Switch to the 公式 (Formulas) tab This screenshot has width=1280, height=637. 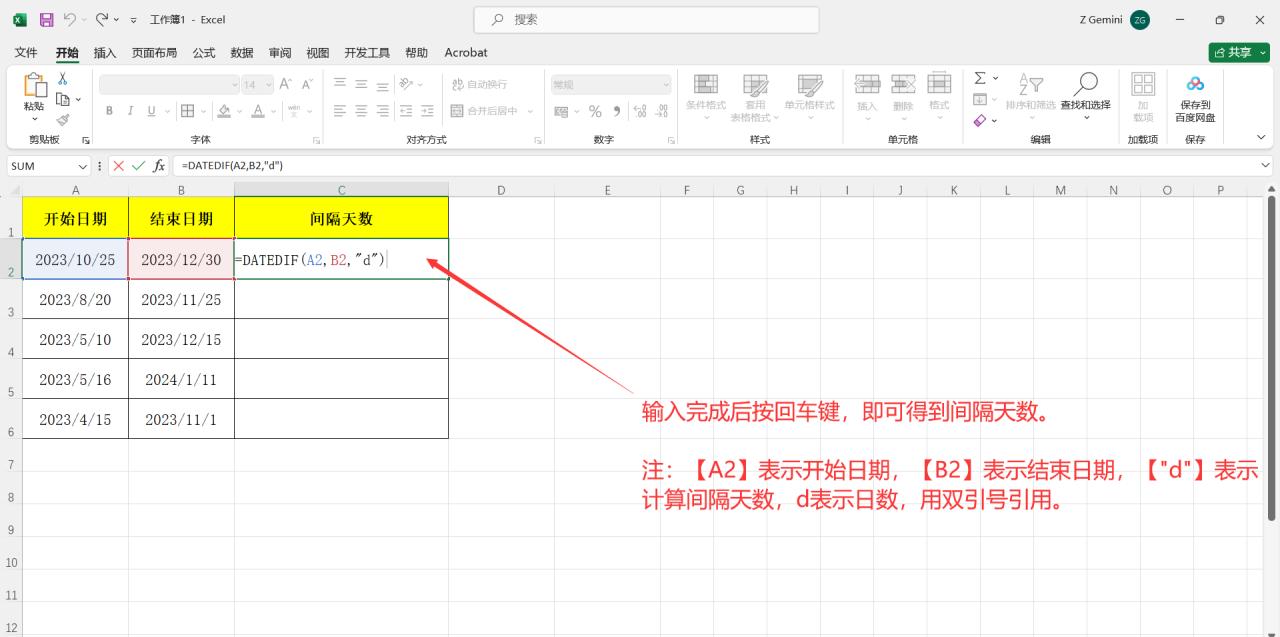204,53
